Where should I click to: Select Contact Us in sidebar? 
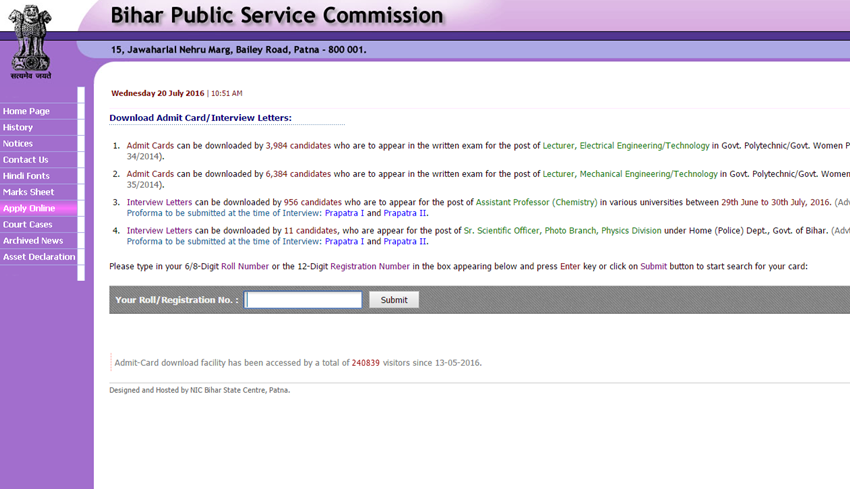click(x=26, y=160)
